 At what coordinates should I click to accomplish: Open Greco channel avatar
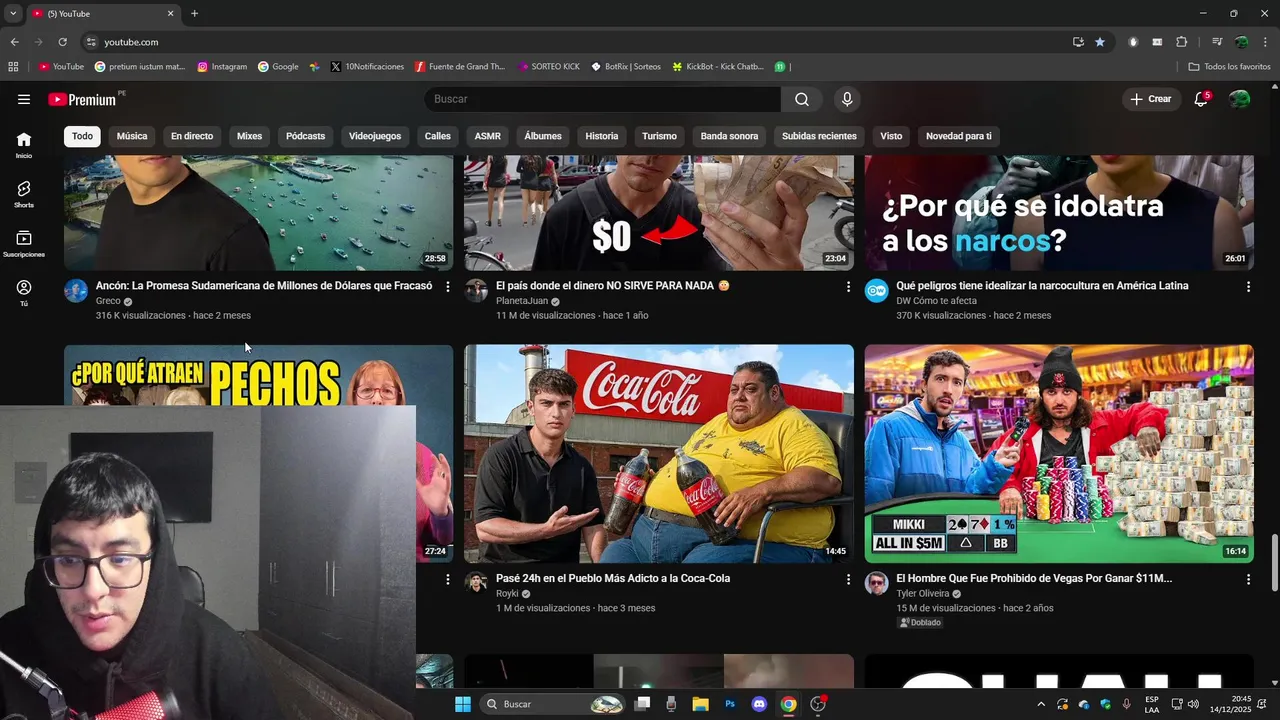pos(76,291)
